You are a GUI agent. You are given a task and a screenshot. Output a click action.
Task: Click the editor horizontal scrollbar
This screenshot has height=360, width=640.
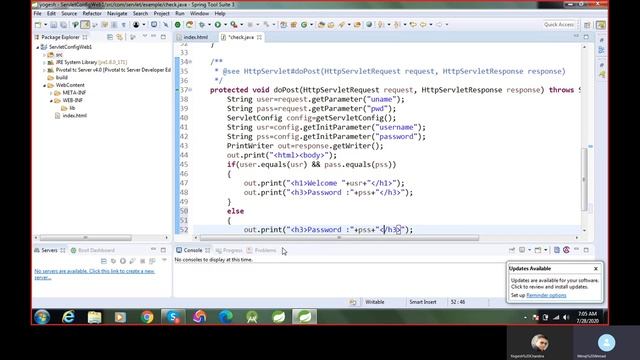coord(339,238)
